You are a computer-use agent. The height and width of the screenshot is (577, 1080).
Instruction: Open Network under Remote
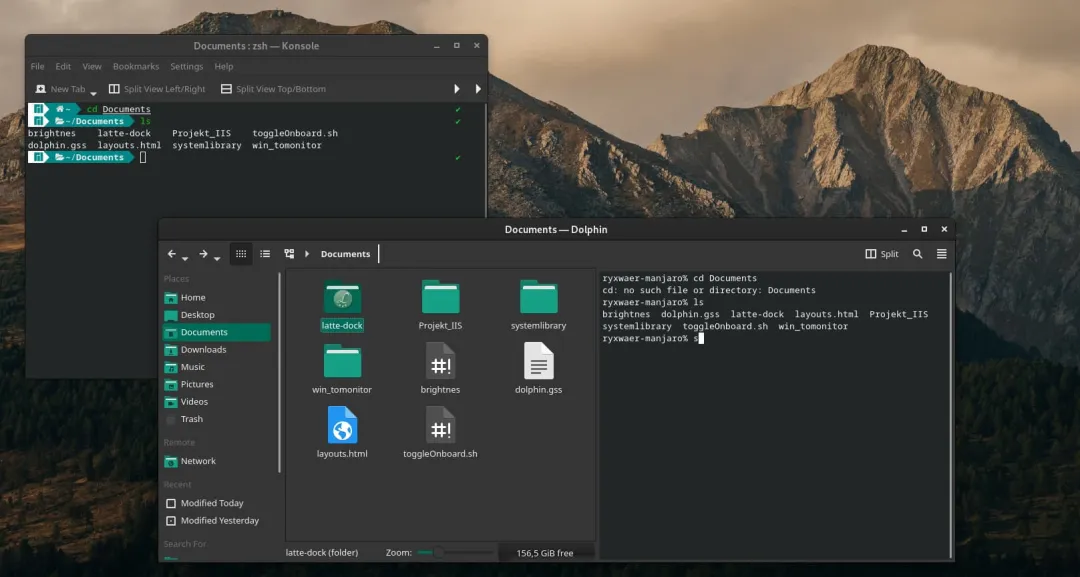coord(217,461)
